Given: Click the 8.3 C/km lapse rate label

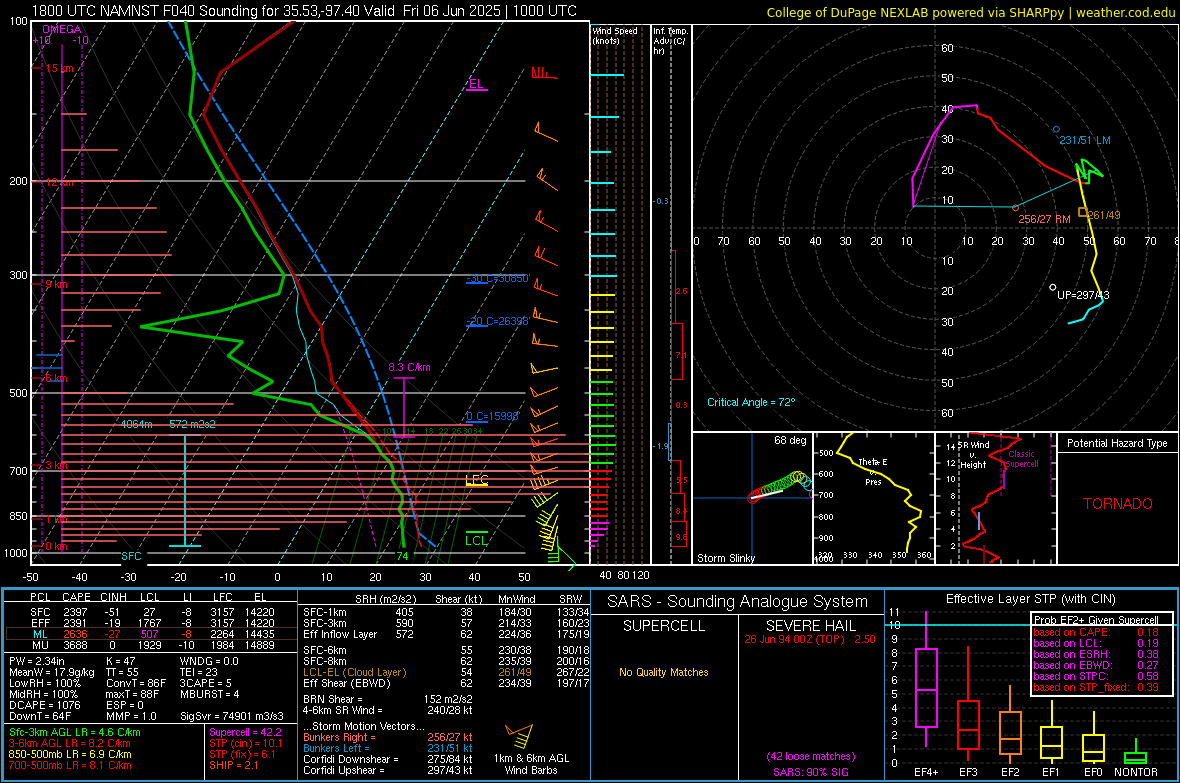Looking at the screenshot, I should pos(409,367).
